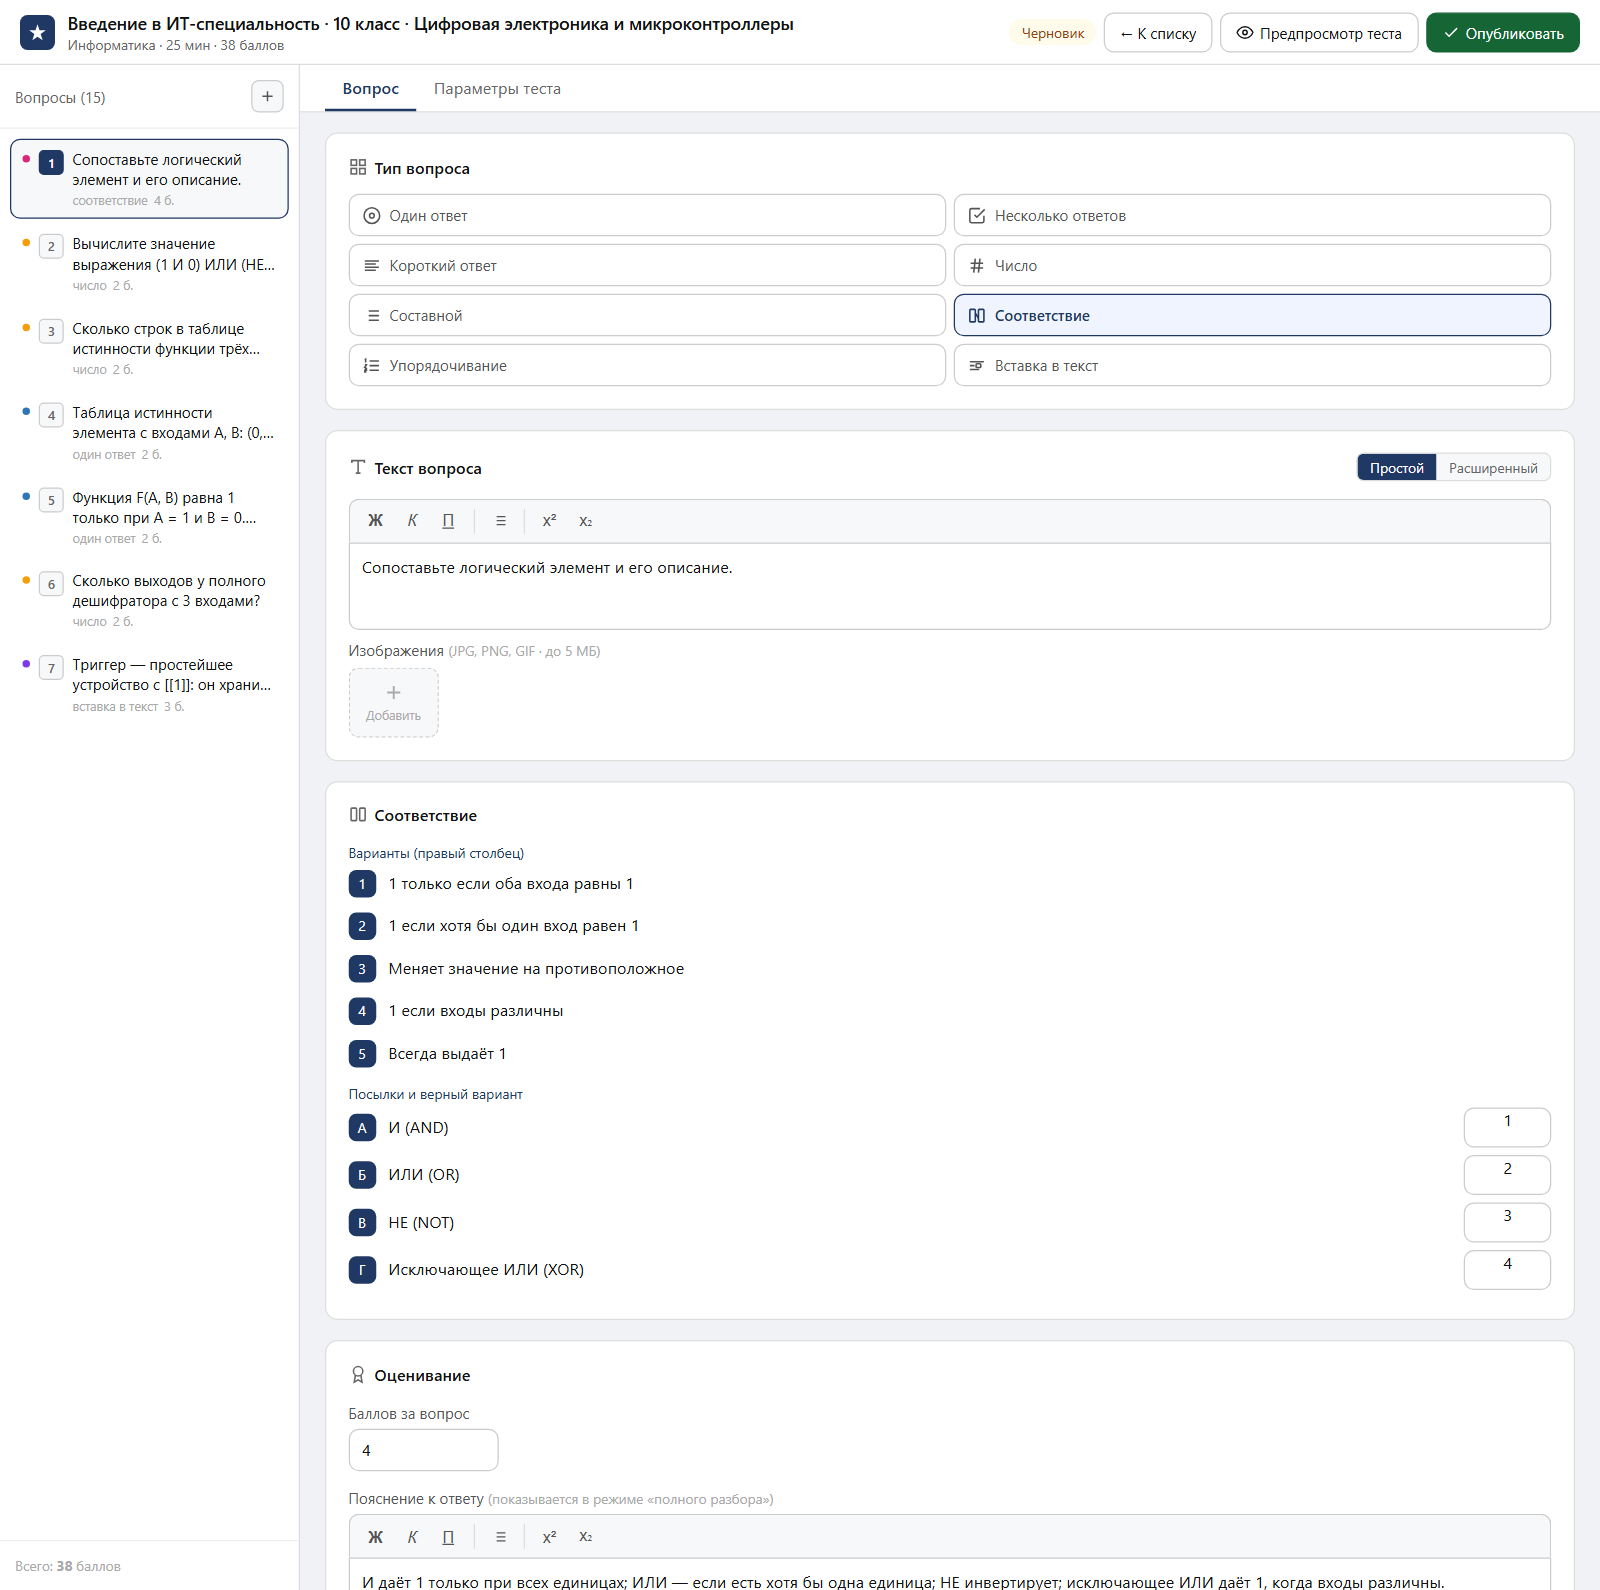Screen dimensions: 1600x1590
Task: Switch editor to 'Расширенный' mode
Action: [x=1493, y=468]
